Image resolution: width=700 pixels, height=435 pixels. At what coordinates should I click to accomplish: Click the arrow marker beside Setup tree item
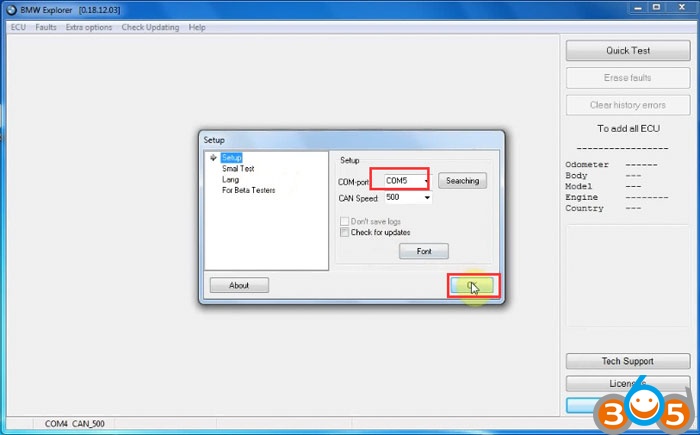[213, 158]
